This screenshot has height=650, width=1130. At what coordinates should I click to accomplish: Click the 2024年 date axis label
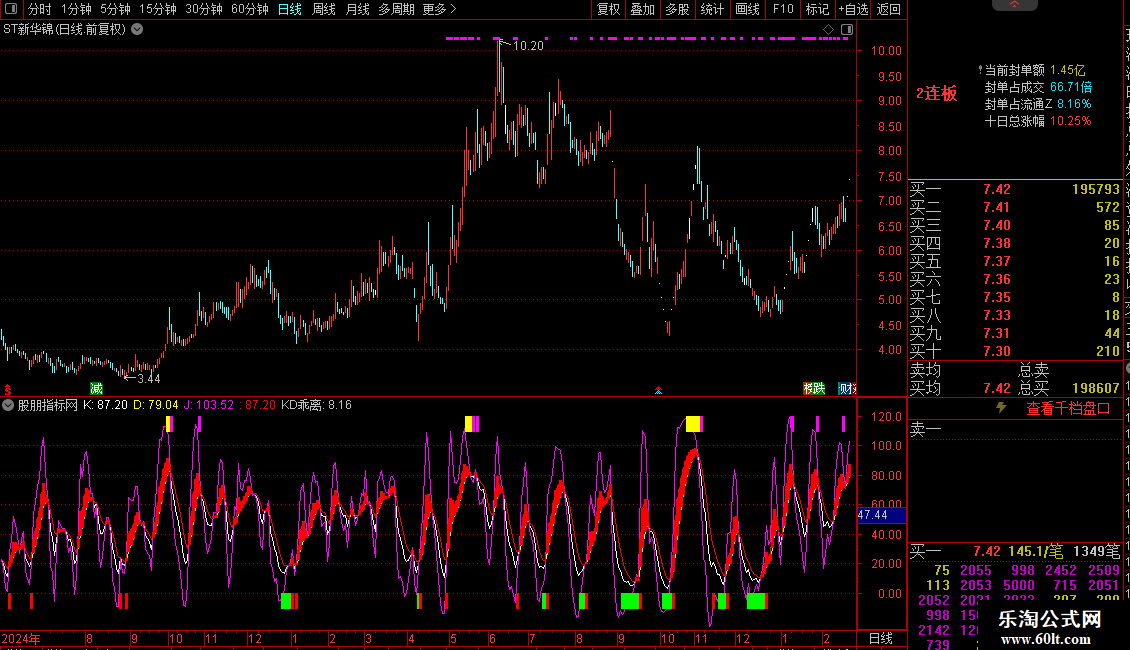(21, 638)
